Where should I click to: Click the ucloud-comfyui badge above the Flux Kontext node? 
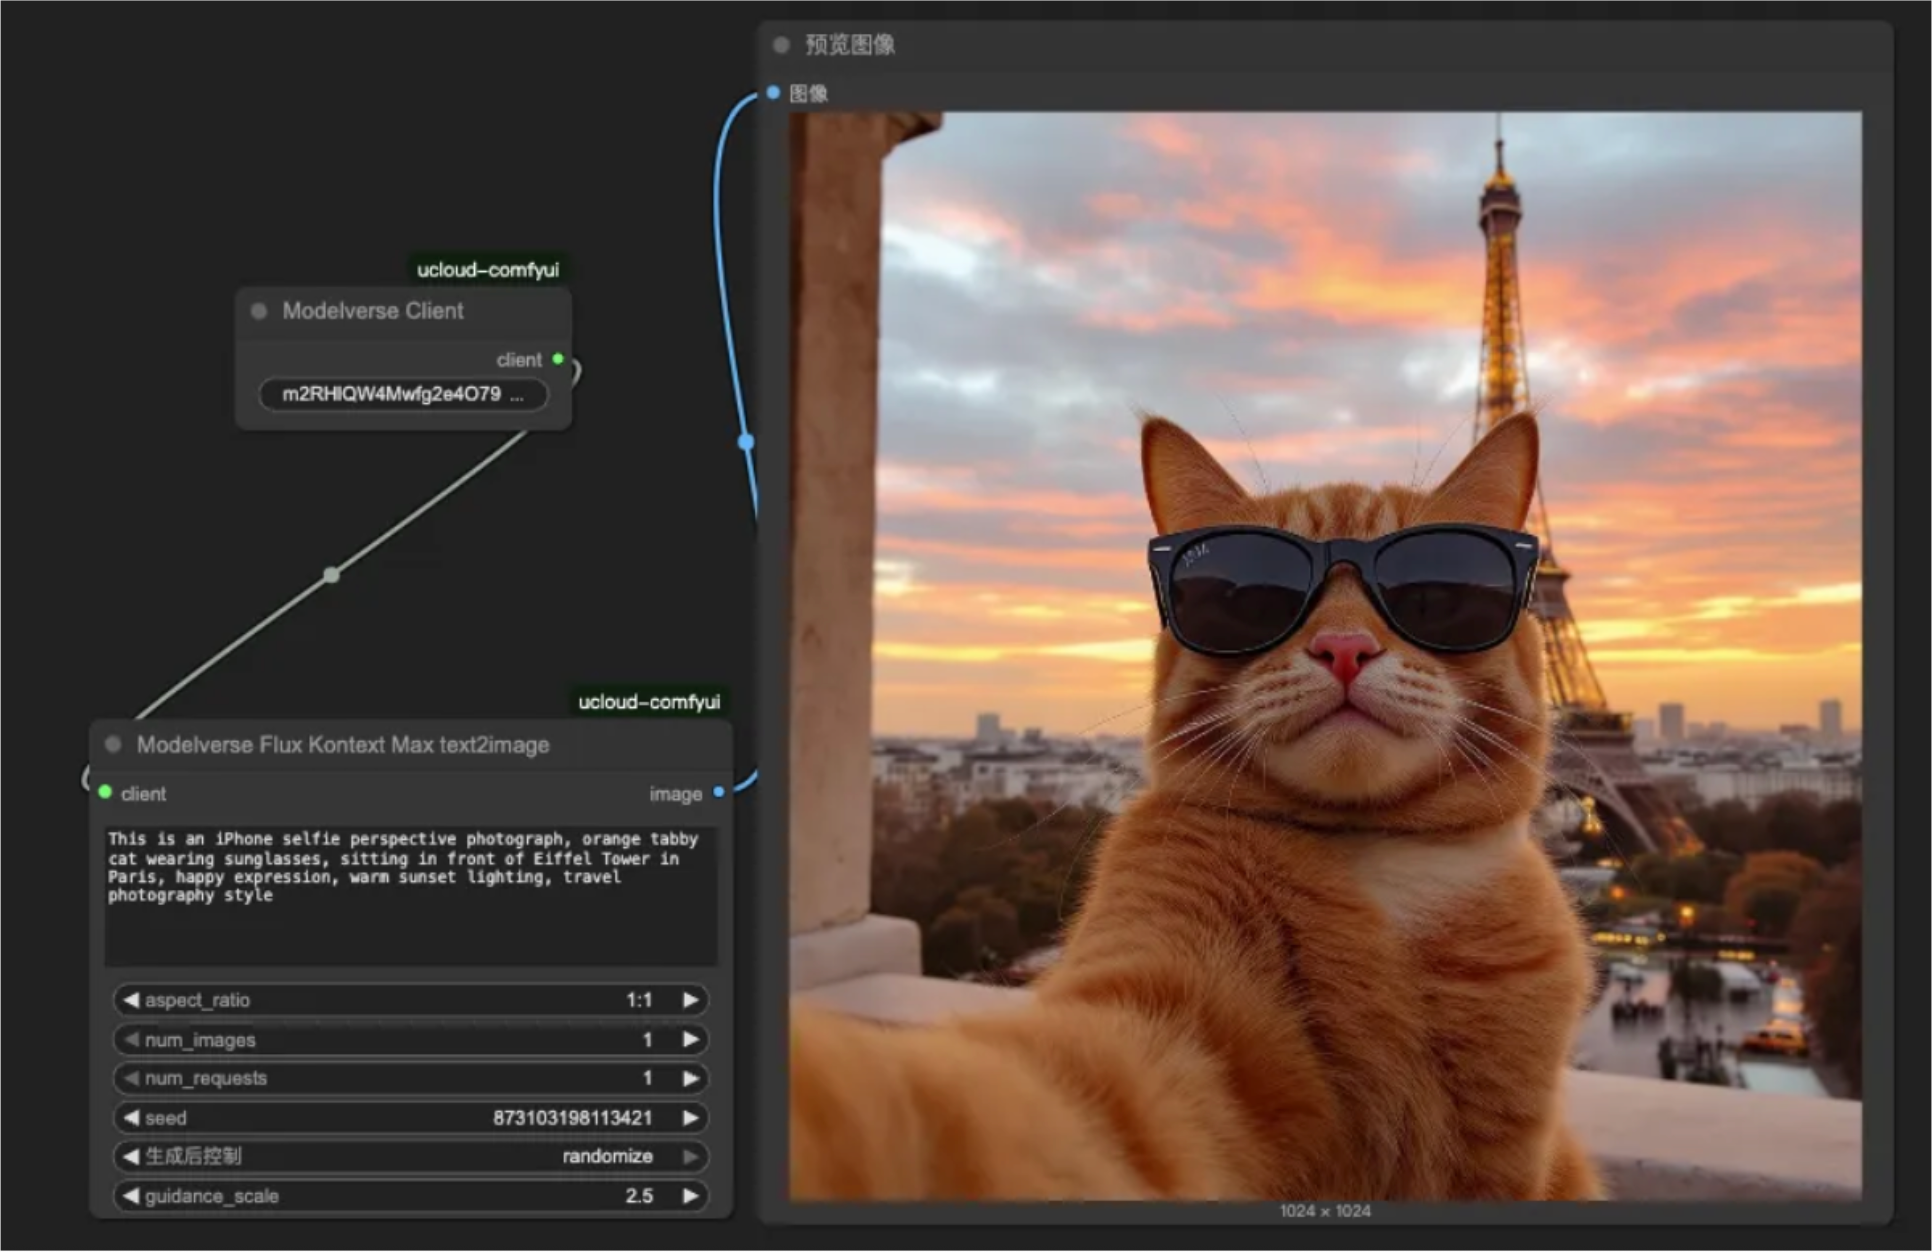648,701
